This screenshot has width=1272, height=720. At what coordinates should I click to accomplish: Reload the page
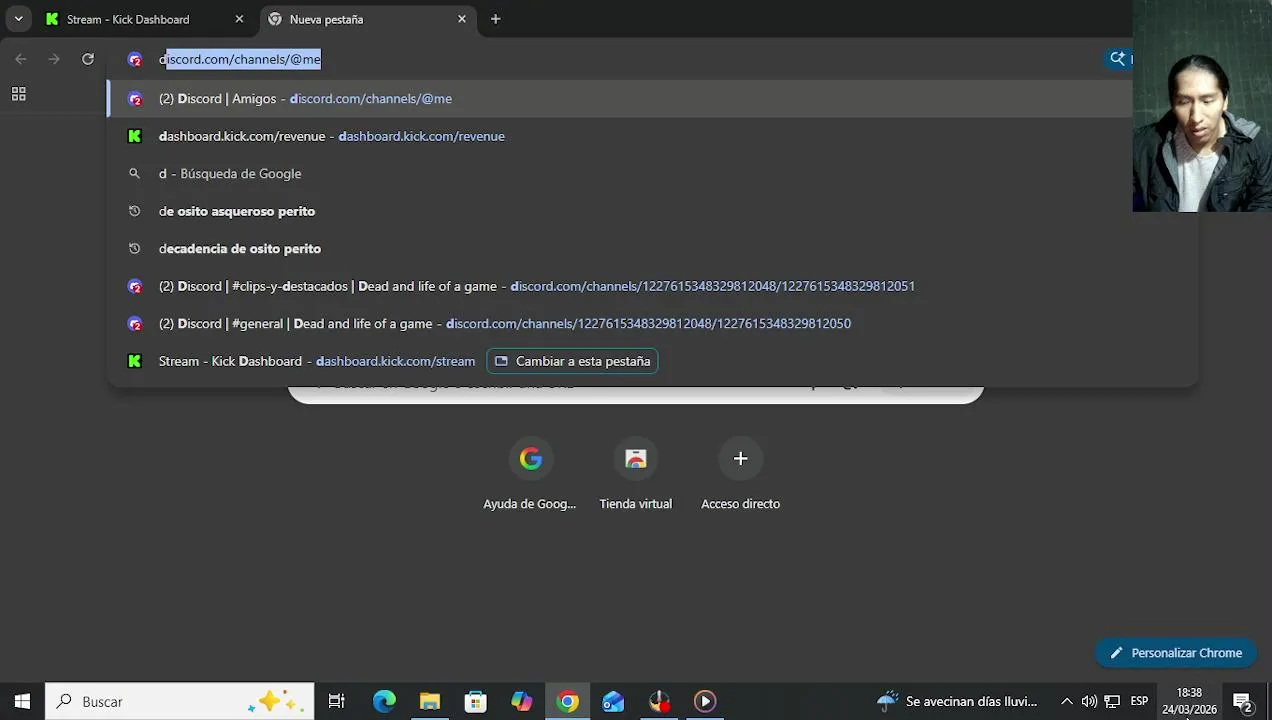coord(88,59)
